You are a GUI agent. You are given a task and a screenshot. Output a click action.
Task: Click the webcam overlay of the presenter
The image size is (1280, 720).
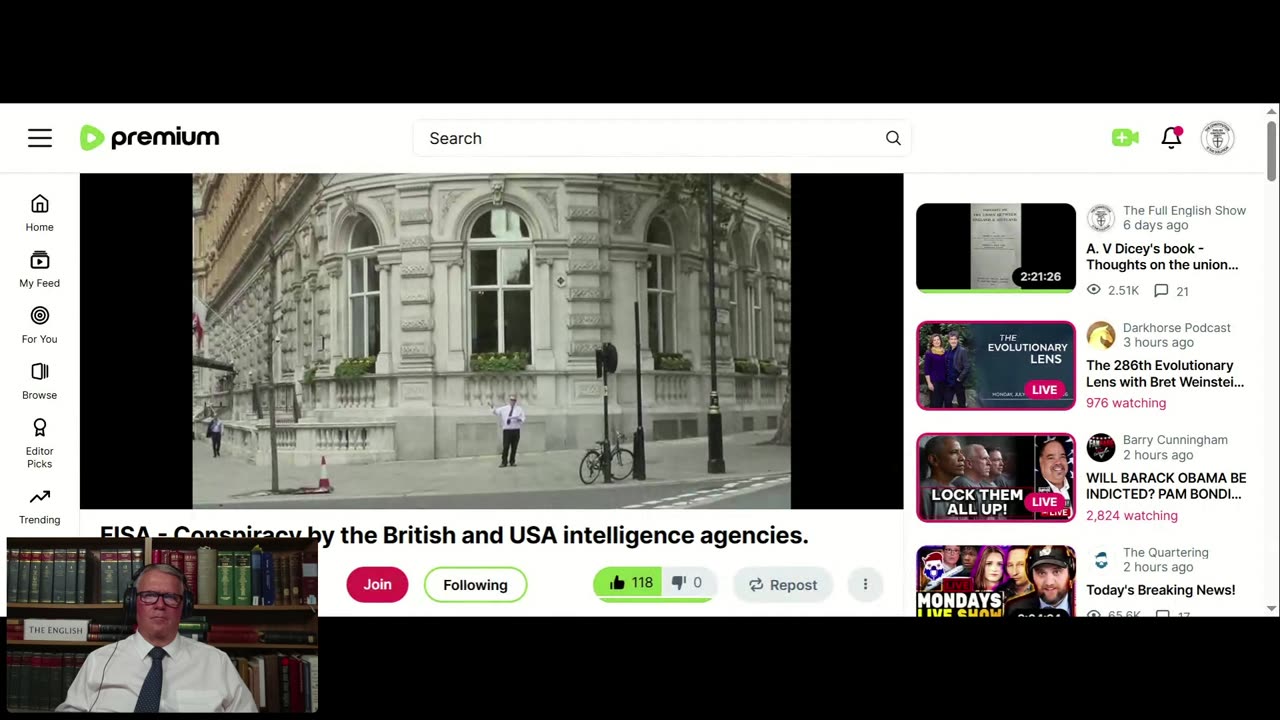click(x=162, y=625)
